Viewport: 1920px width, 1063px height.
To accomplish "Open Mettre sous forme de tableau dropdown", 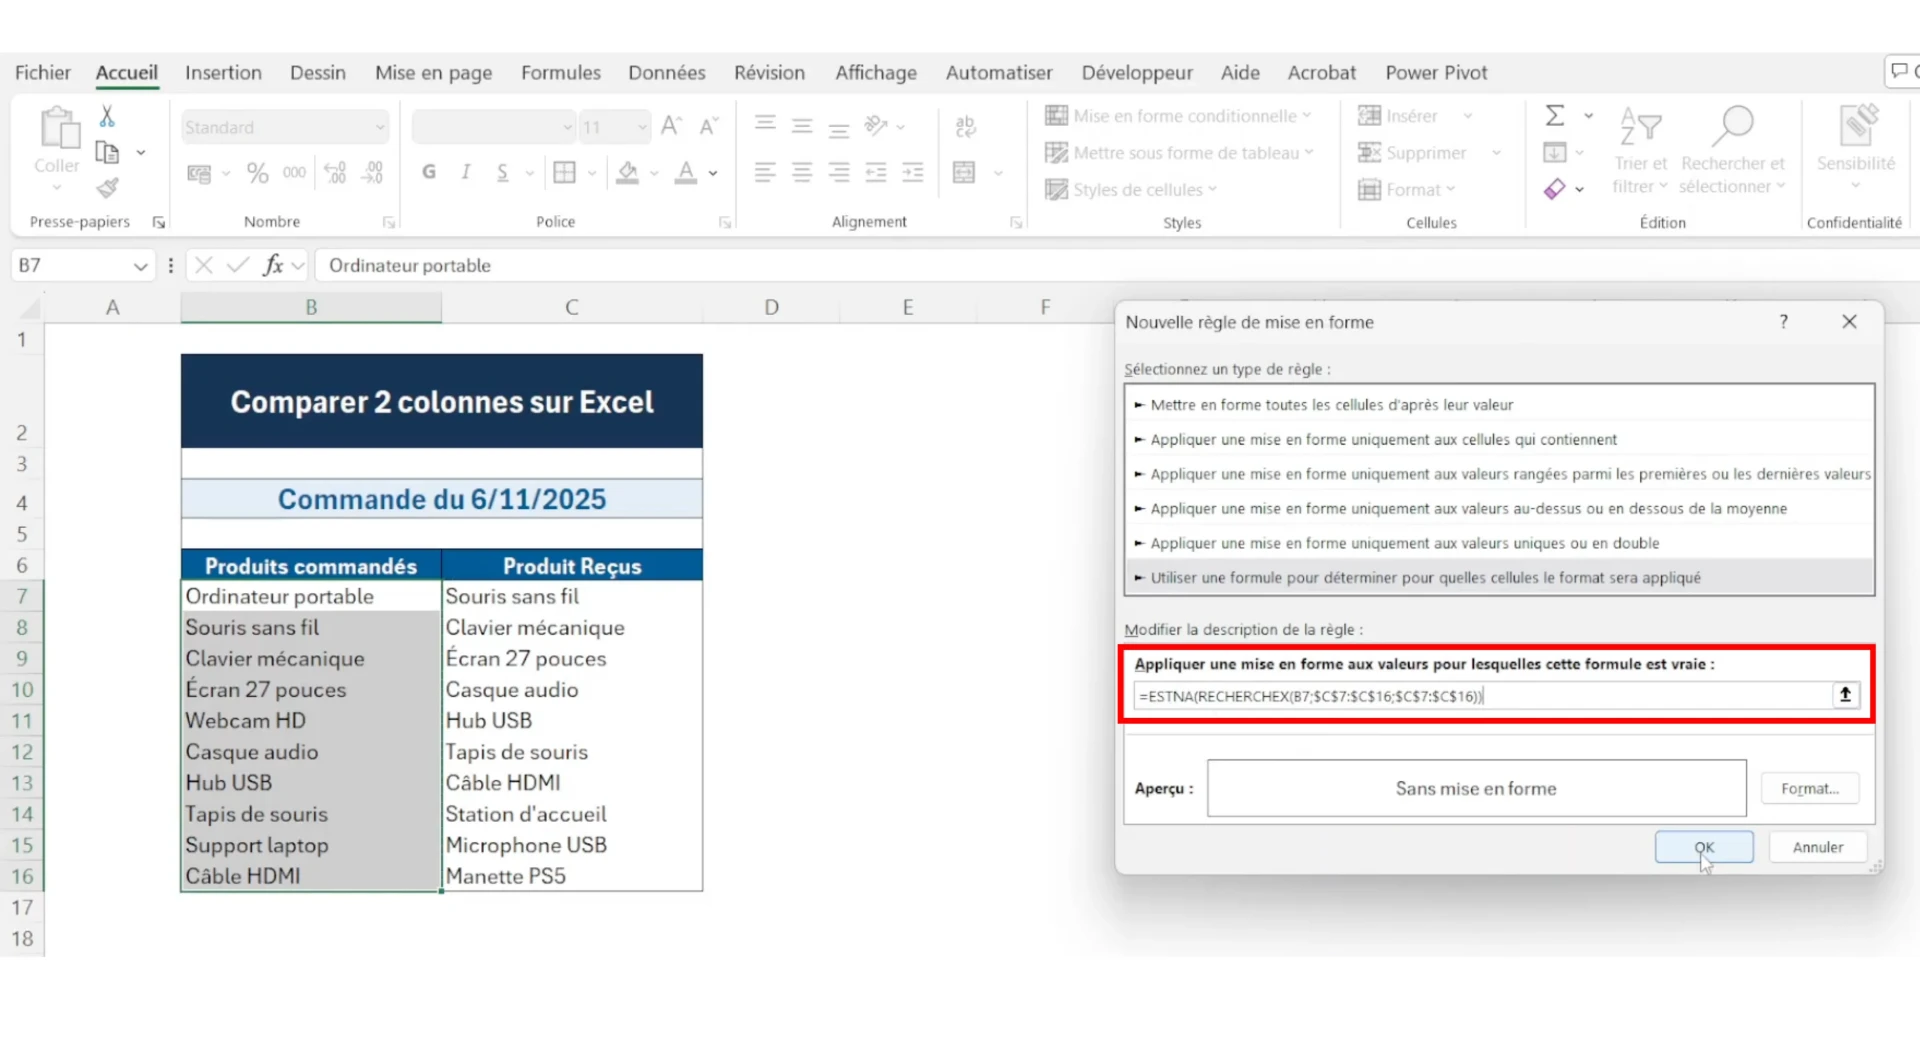I will 1179,153.
